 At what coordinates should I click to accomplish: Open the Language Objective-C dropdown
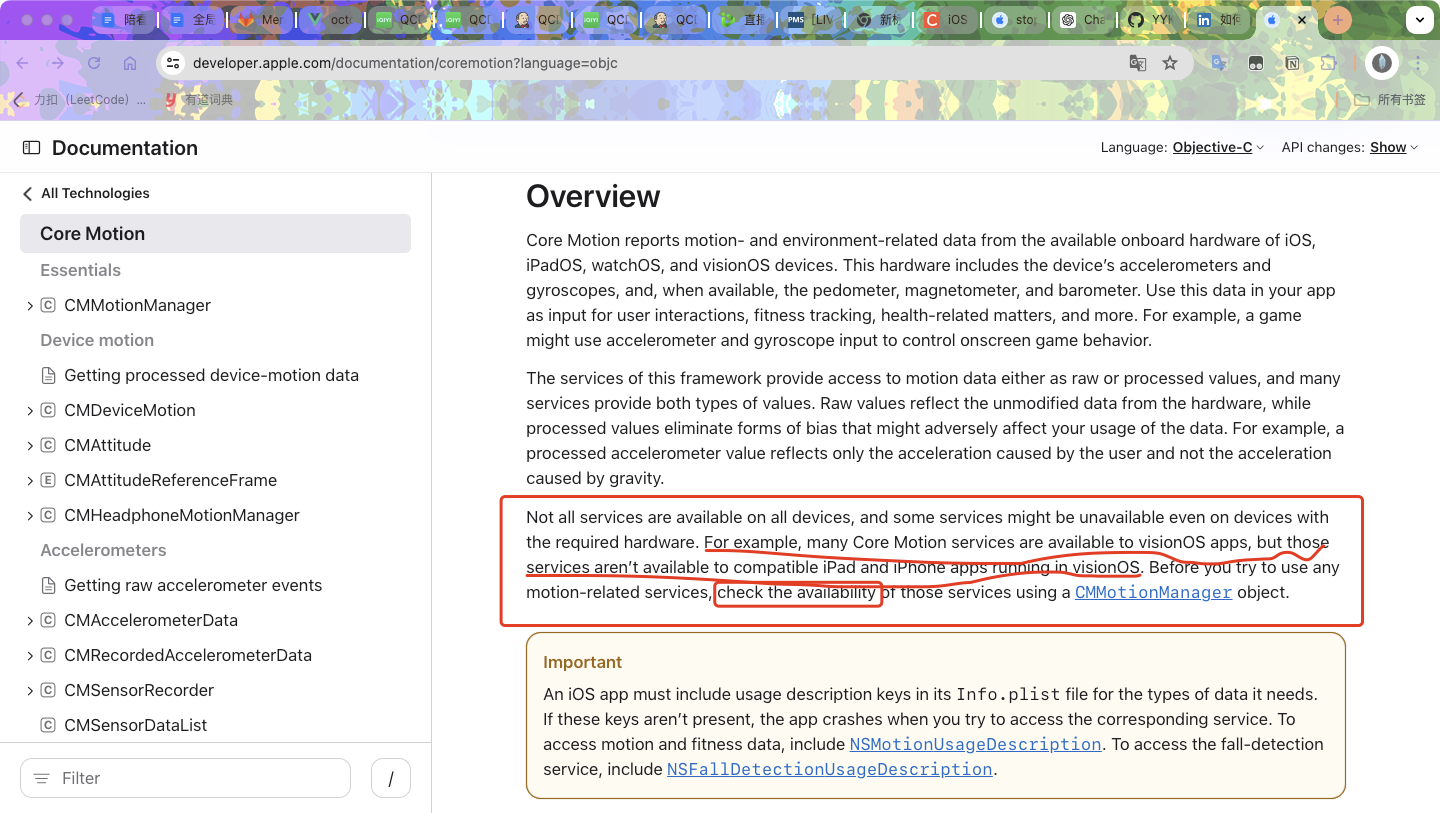tap(1218, 148)
